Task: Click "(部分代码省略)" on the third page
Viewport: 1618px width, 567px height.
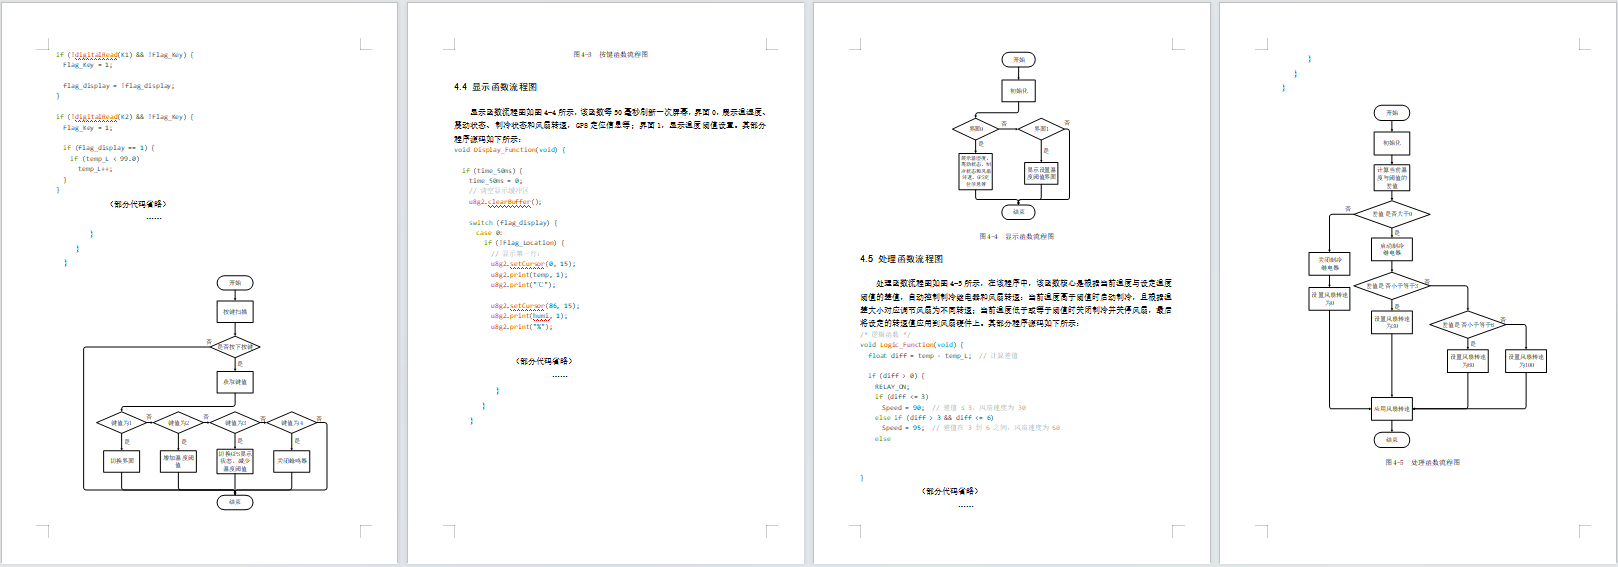Action: [950, 491]
